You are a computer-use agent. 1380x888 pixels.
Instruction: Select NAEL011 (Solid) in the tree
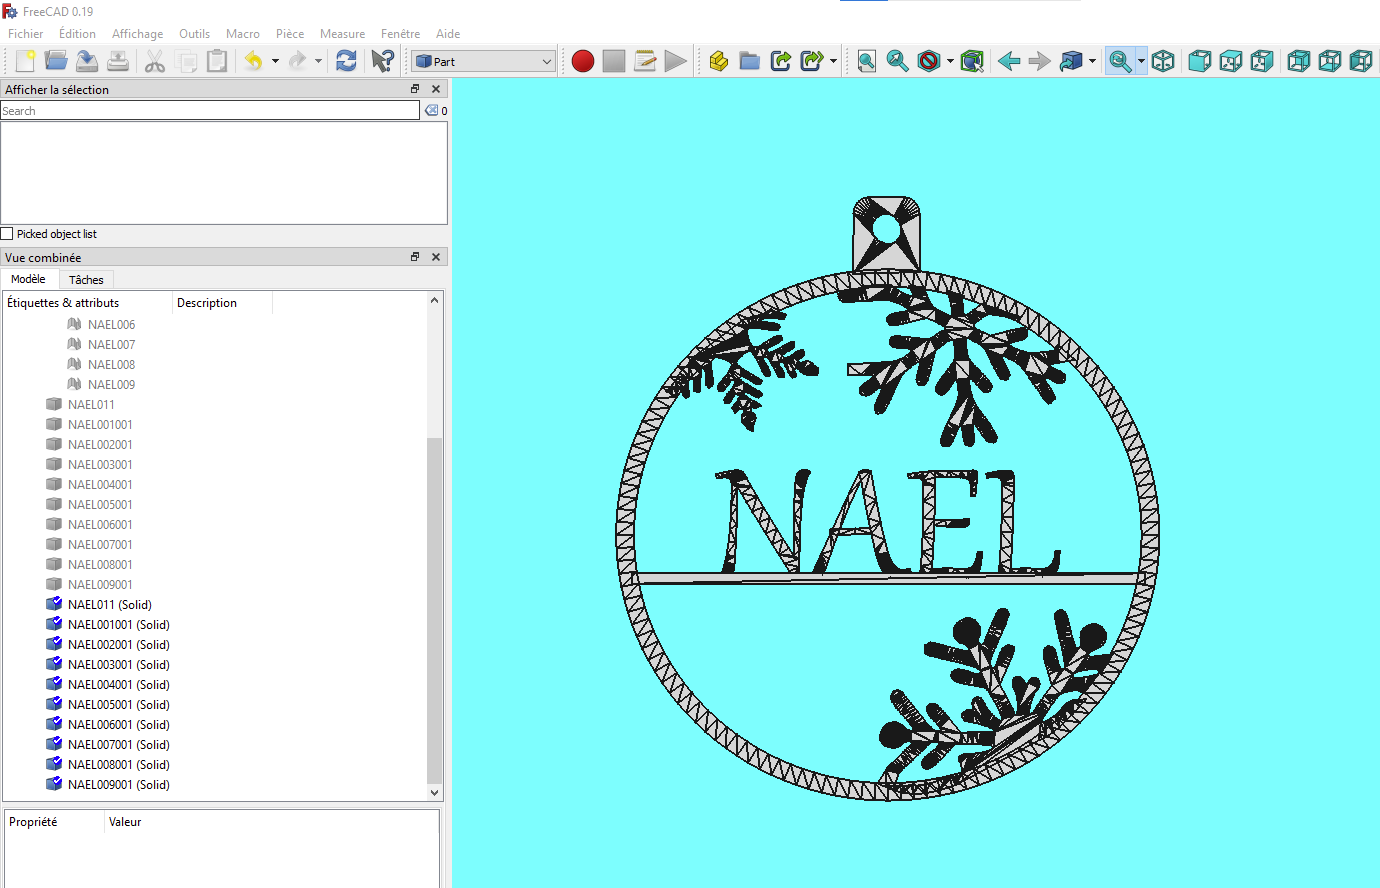(x=109, y=605)
